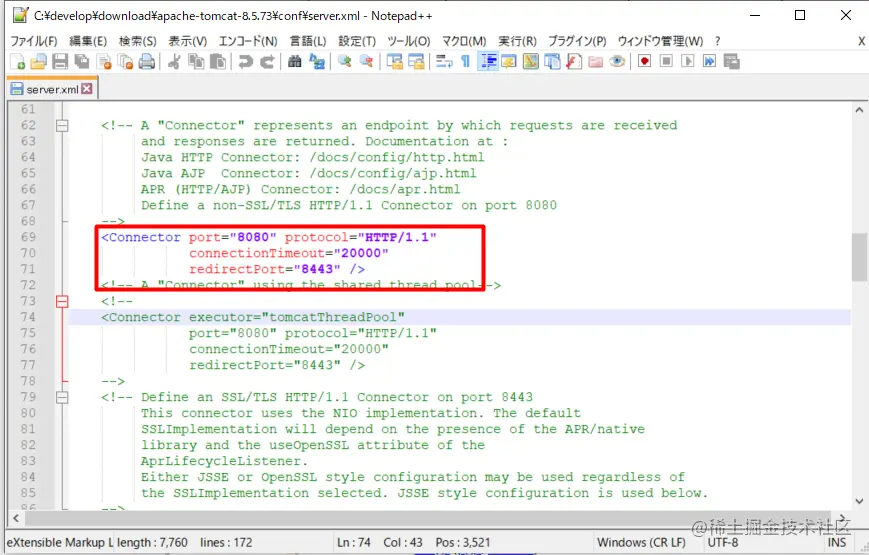Toggle file monitoring eye icon
This screenshot has width=869, height=555.
coord(617,62)
